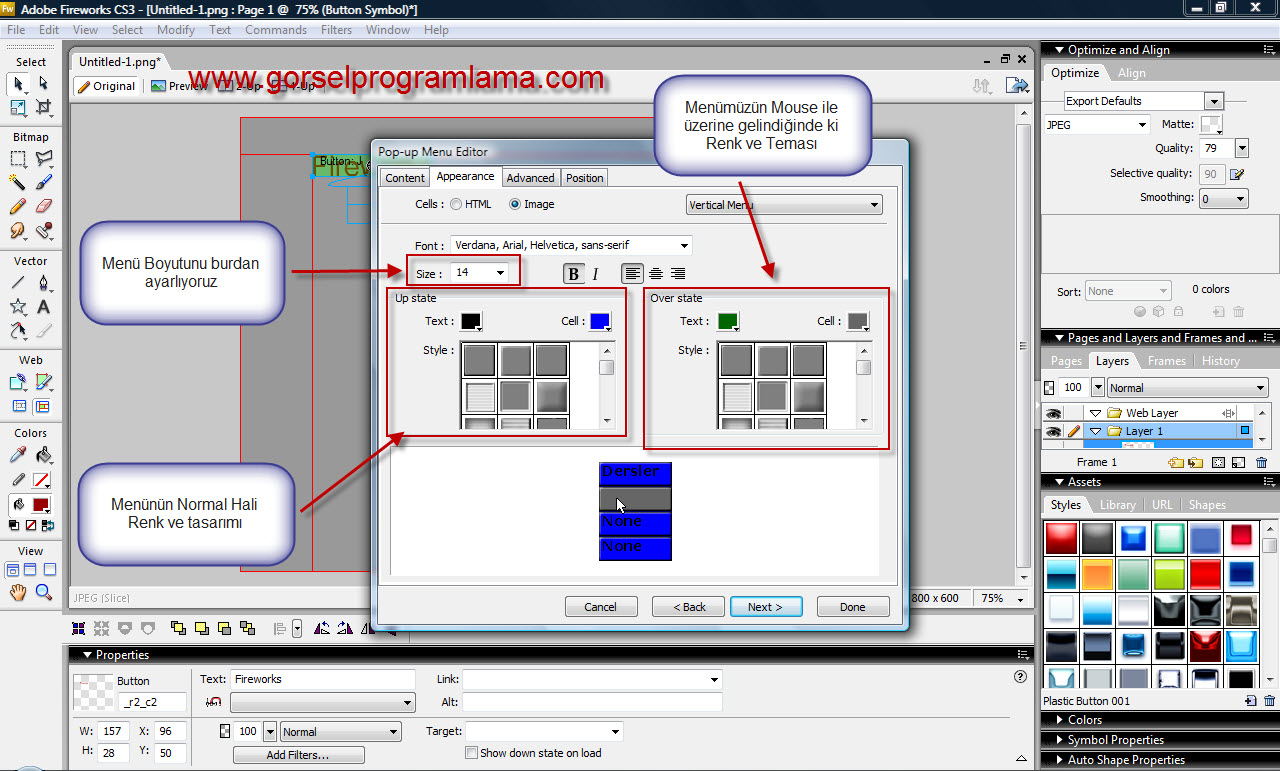Open the Up state Cell color swatch
The image size is (1280, 771).
pyautogui.click(x=600, y=322)
